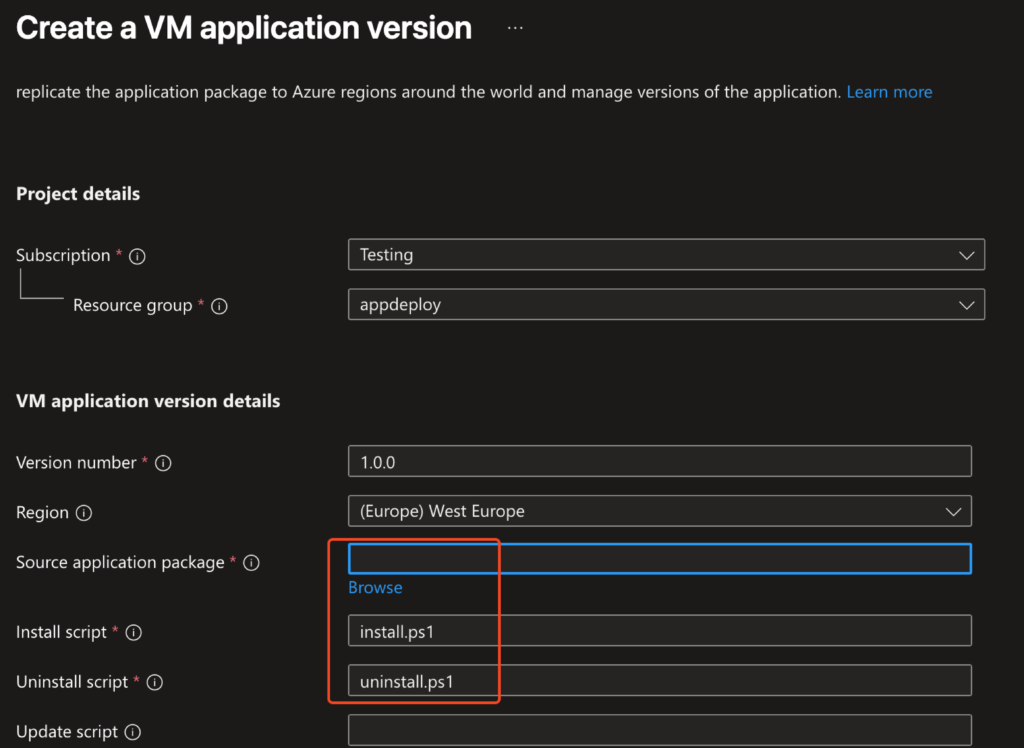1024x748 pixels.
Task: Click the Resource group info icon
Action: pos(219,306)
